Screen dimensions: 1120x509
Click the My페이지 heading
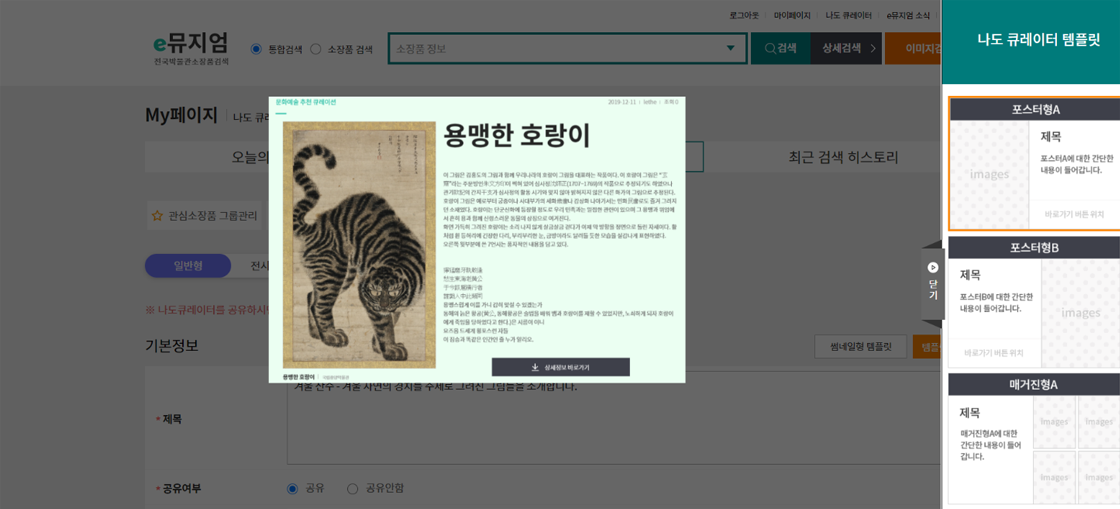pos(181,115)
